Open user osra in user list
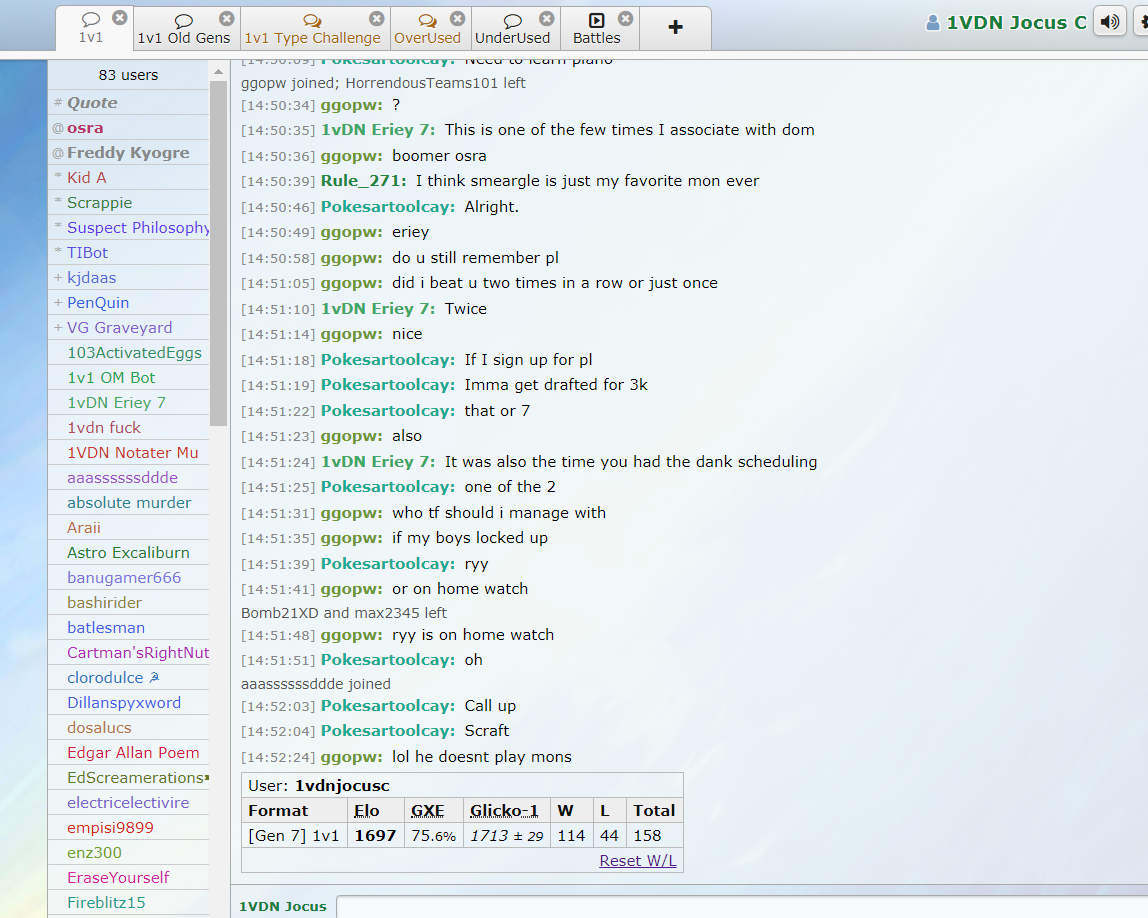The height and width of the screenshot is (918, 1148). [x=129, y=127]
